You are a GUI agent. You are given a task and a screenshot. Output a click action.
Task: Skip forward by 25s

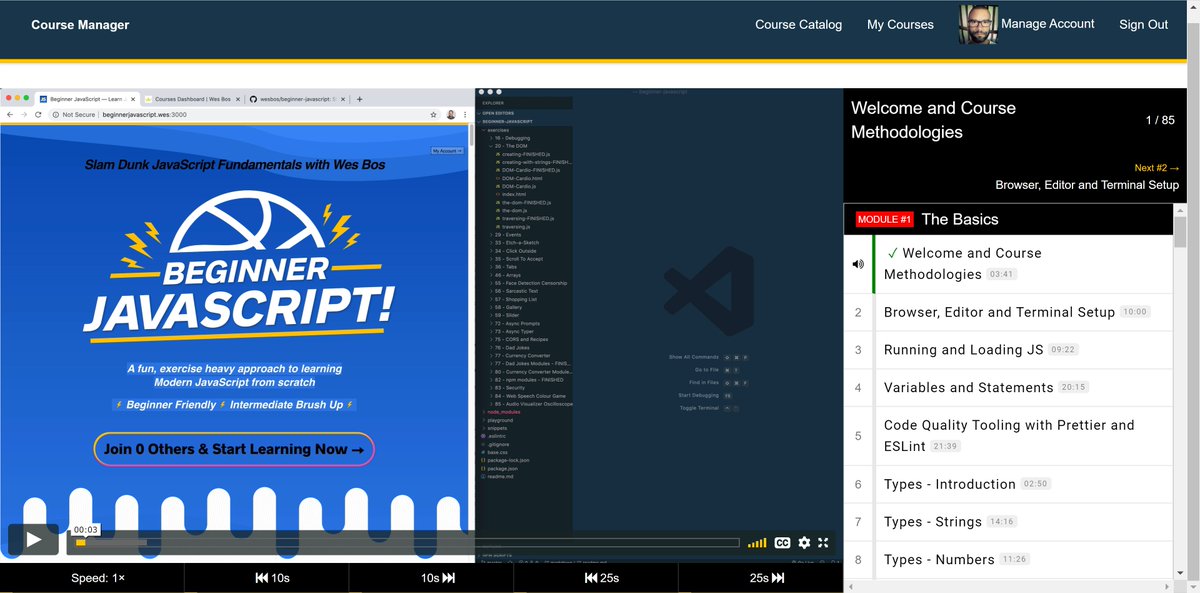click(765, 578)
